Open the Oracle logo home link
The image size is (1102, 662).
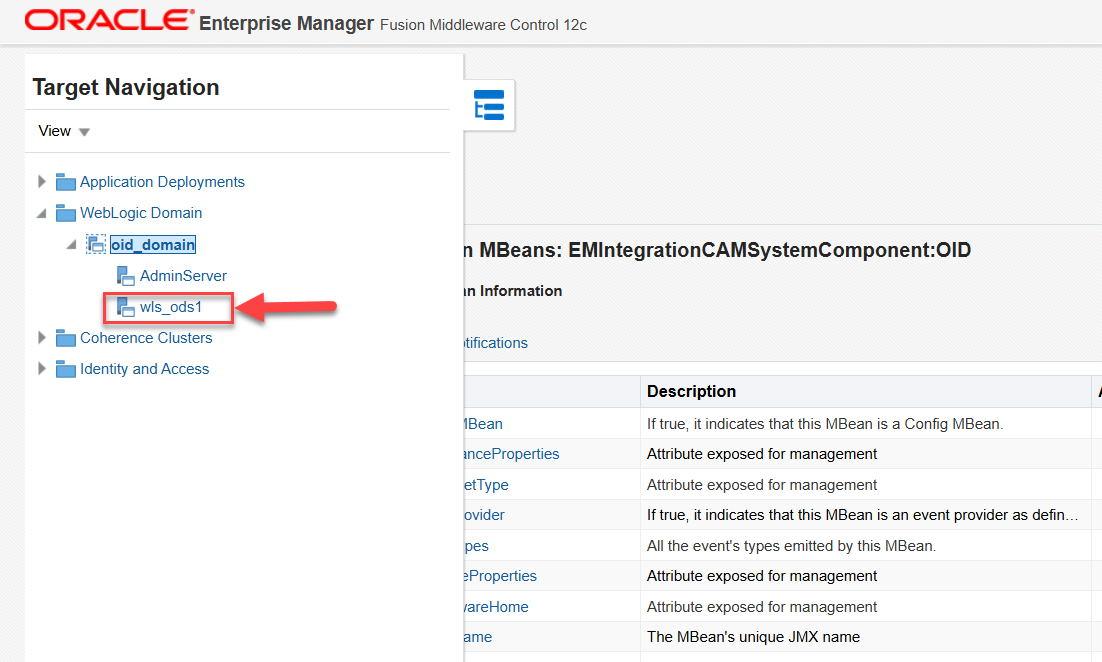tap(109, 21)
